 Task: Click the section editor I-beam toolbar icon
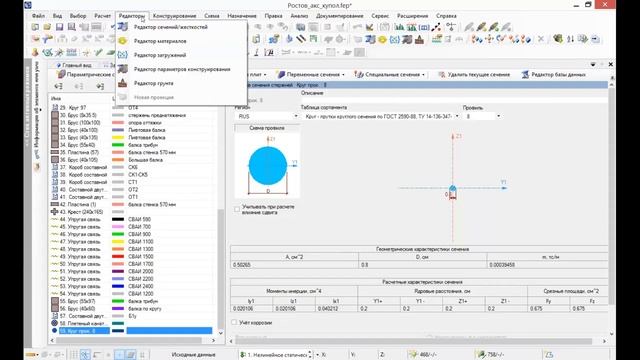coord(371,39)
